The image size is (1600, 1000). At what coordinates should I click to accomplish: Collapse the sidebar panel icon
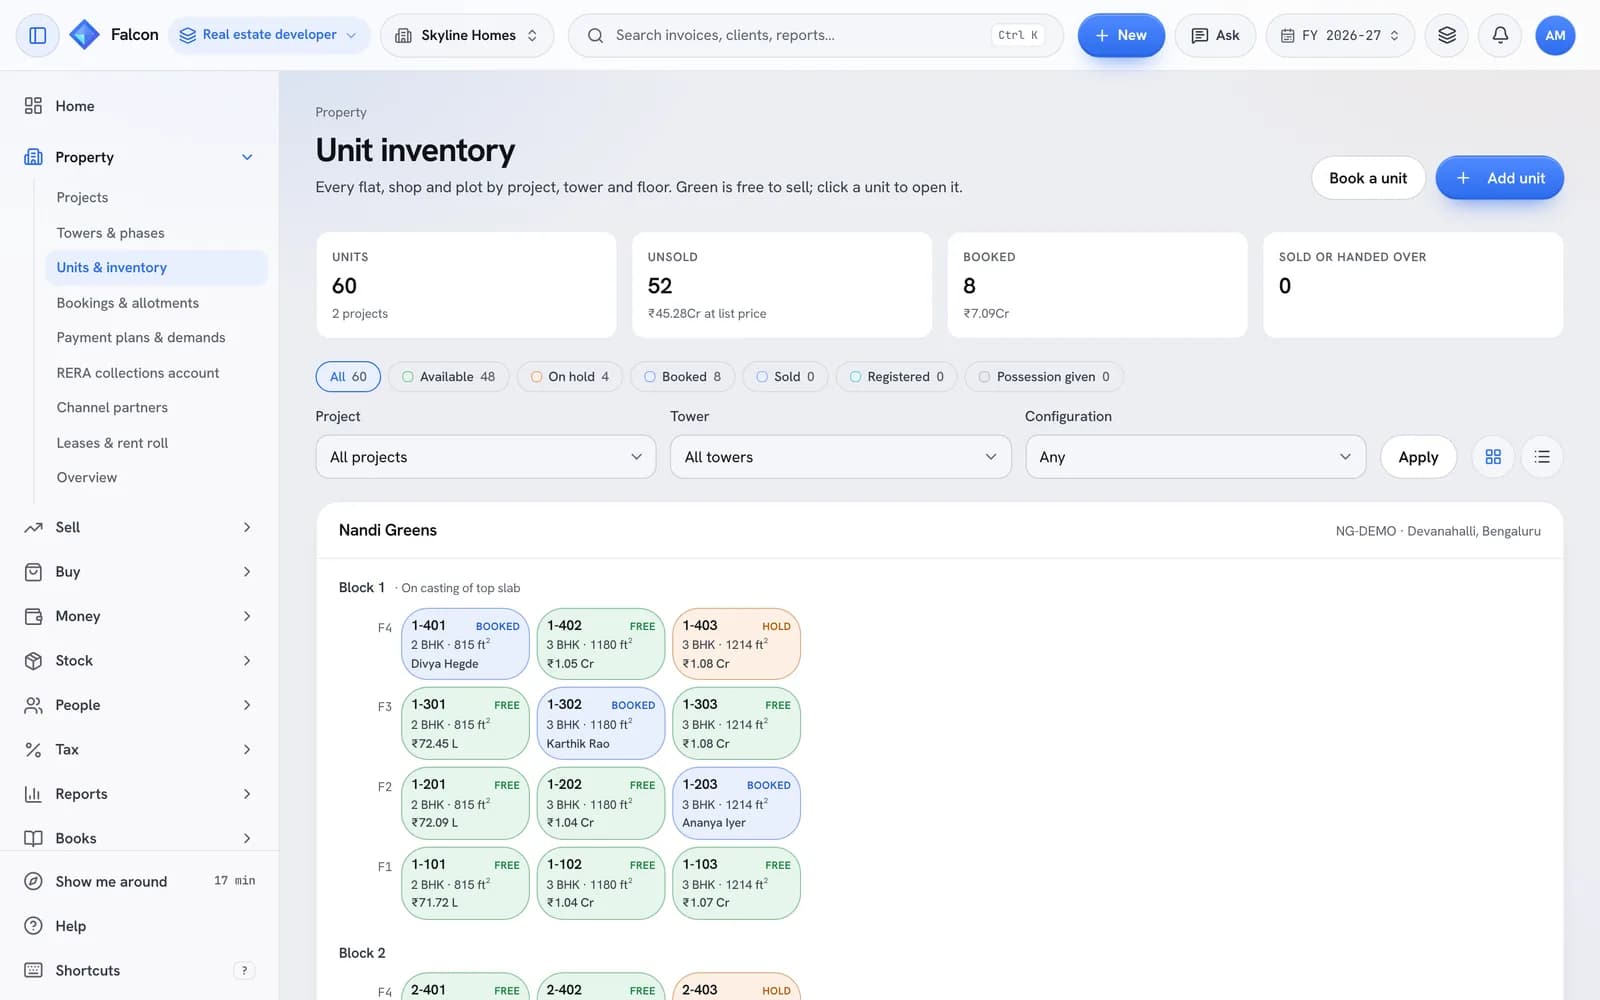(37, 35)
